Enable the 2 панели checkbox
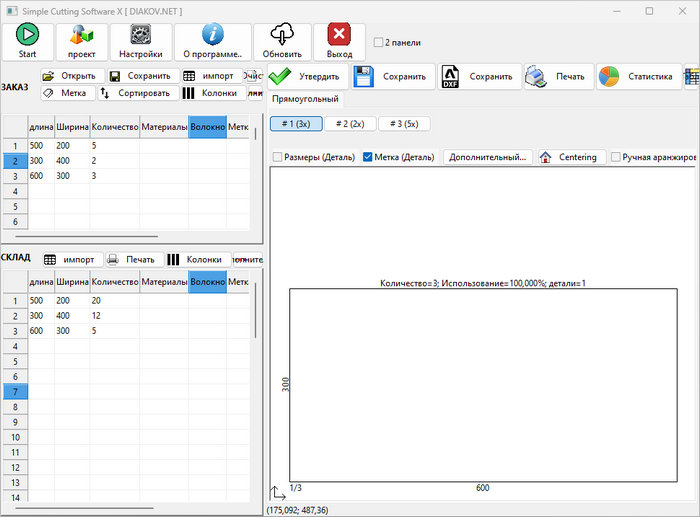 [x=378, y=42]
